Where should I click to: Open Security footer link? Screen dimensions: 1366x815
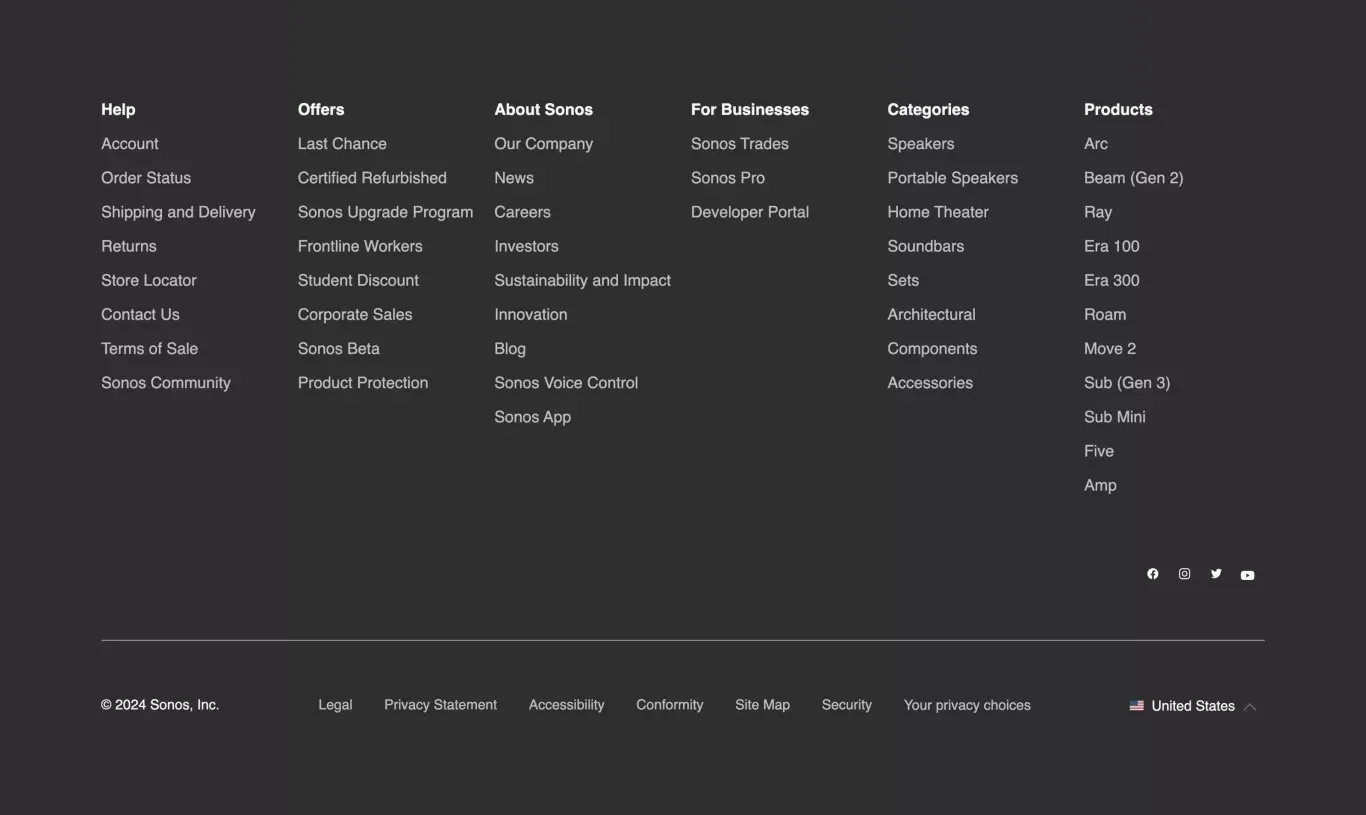pos(847,705)
